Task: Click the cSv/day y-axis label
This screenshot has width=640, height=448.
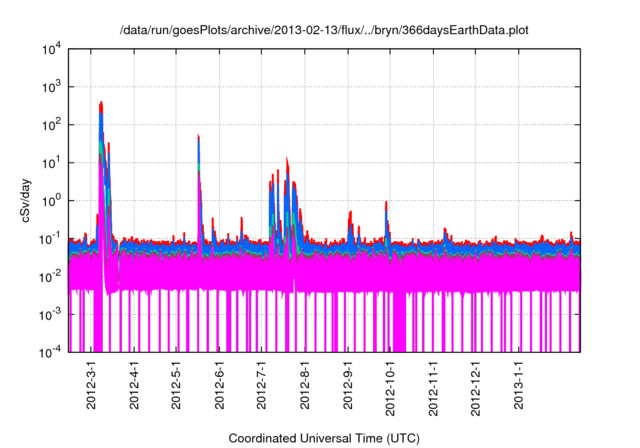Action: pos(26,200)
